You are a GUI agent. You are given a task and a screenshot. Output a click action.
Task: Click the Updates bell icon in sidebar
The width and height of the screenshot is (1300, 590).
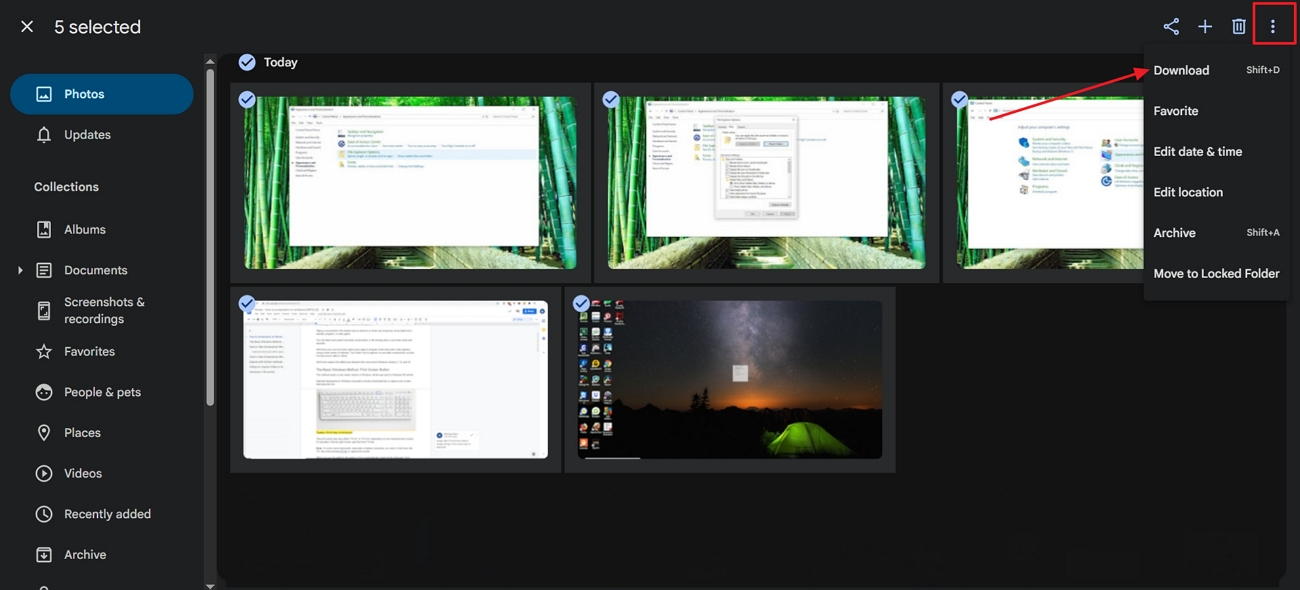[x=44, y=134]
